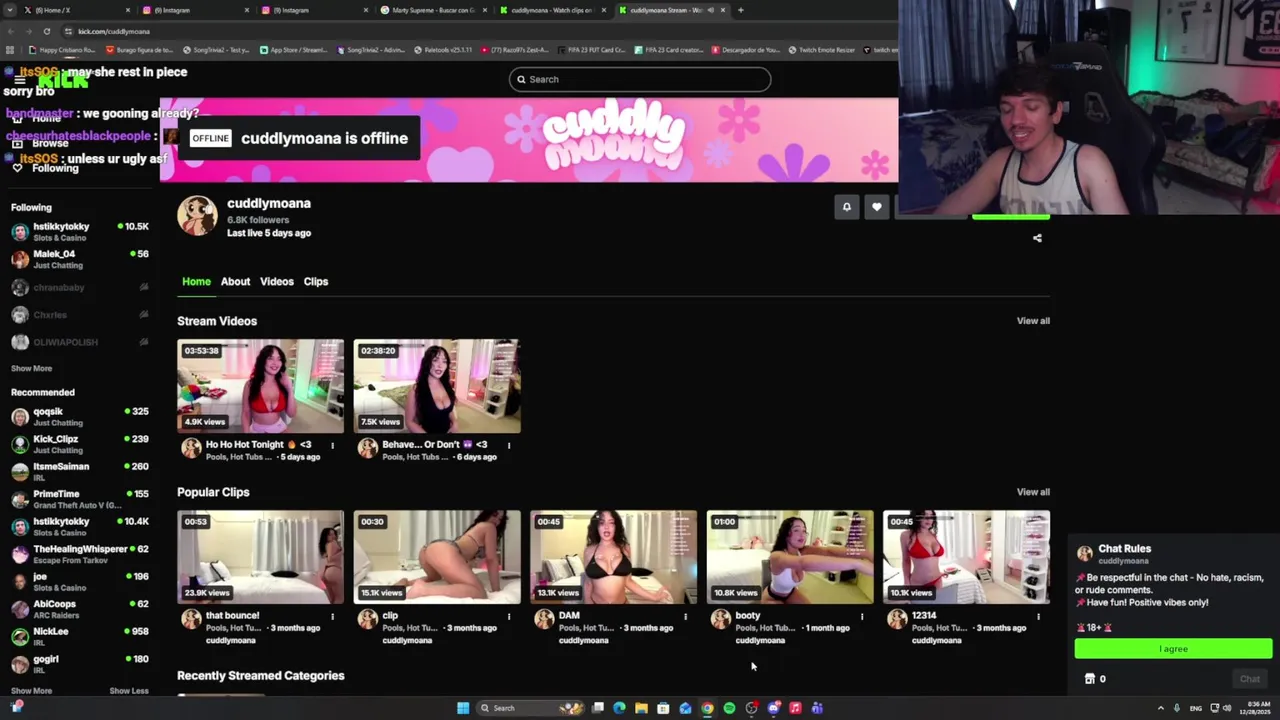Switch to Marty Supreme search browser tab
This screenshot has height=720, width=1280.
pyautogui.click(x=432, y=10)
